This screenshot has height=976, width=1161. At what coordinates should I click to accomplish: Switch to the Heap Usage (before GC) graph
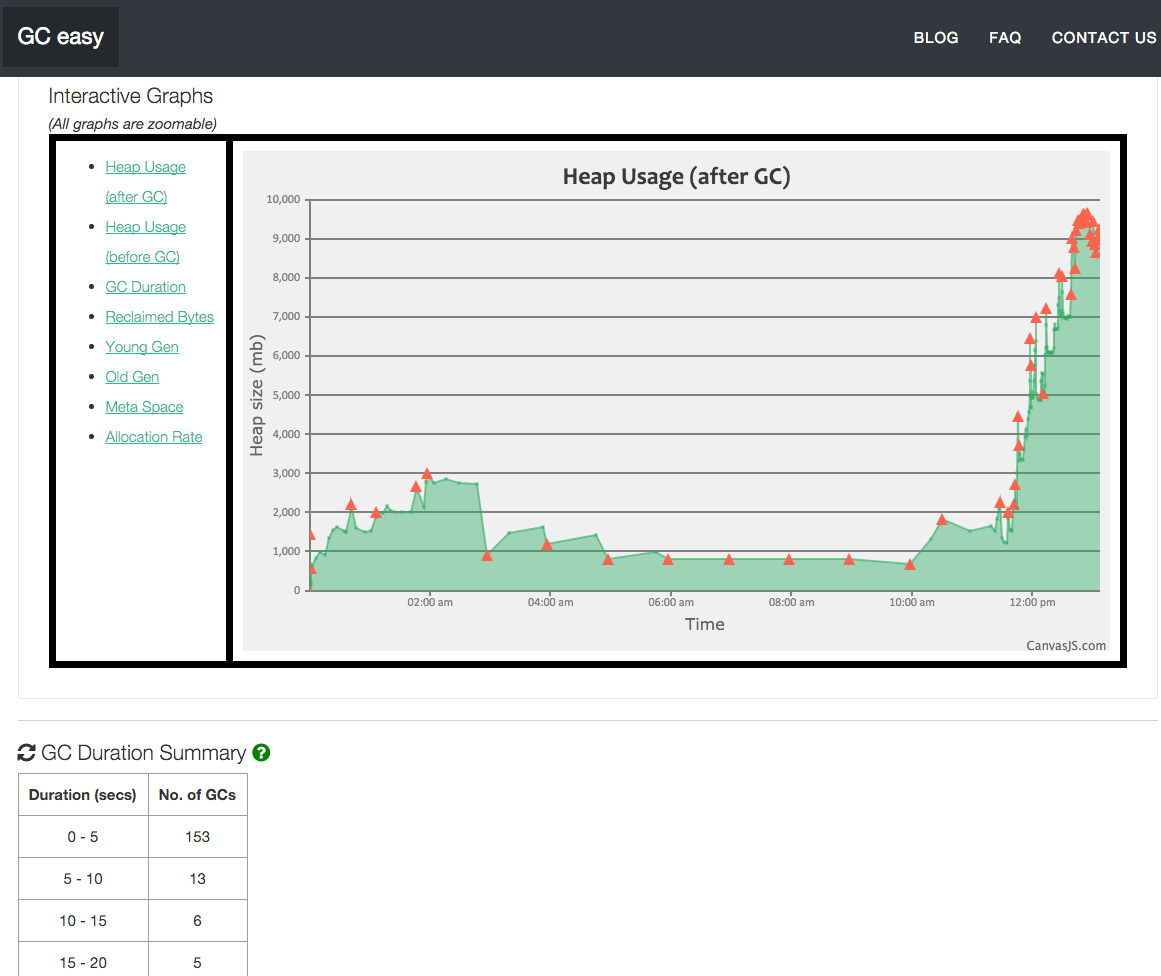pyautogui.click(x=145, y=227)
